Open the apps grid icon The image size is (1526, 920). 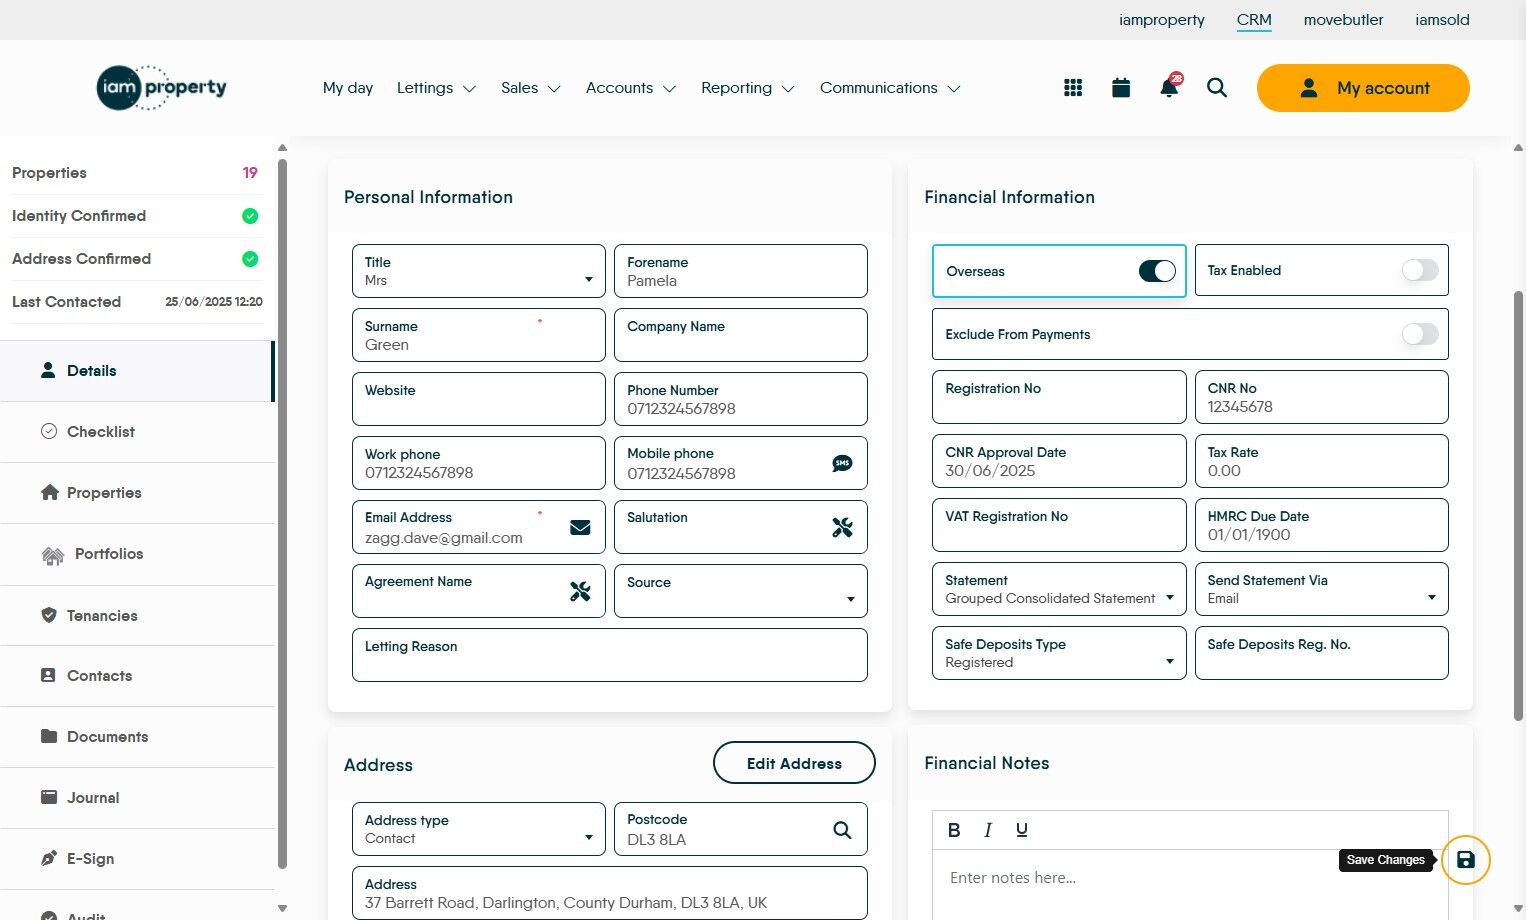(1073, 88)
